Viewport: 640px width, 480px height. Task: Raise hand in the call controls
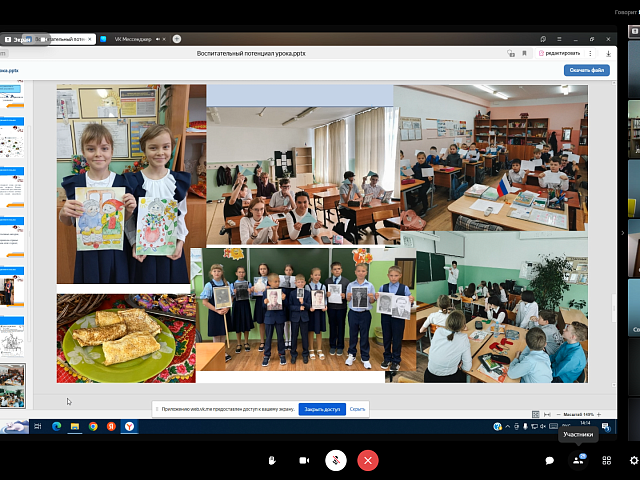coord(272,460)
